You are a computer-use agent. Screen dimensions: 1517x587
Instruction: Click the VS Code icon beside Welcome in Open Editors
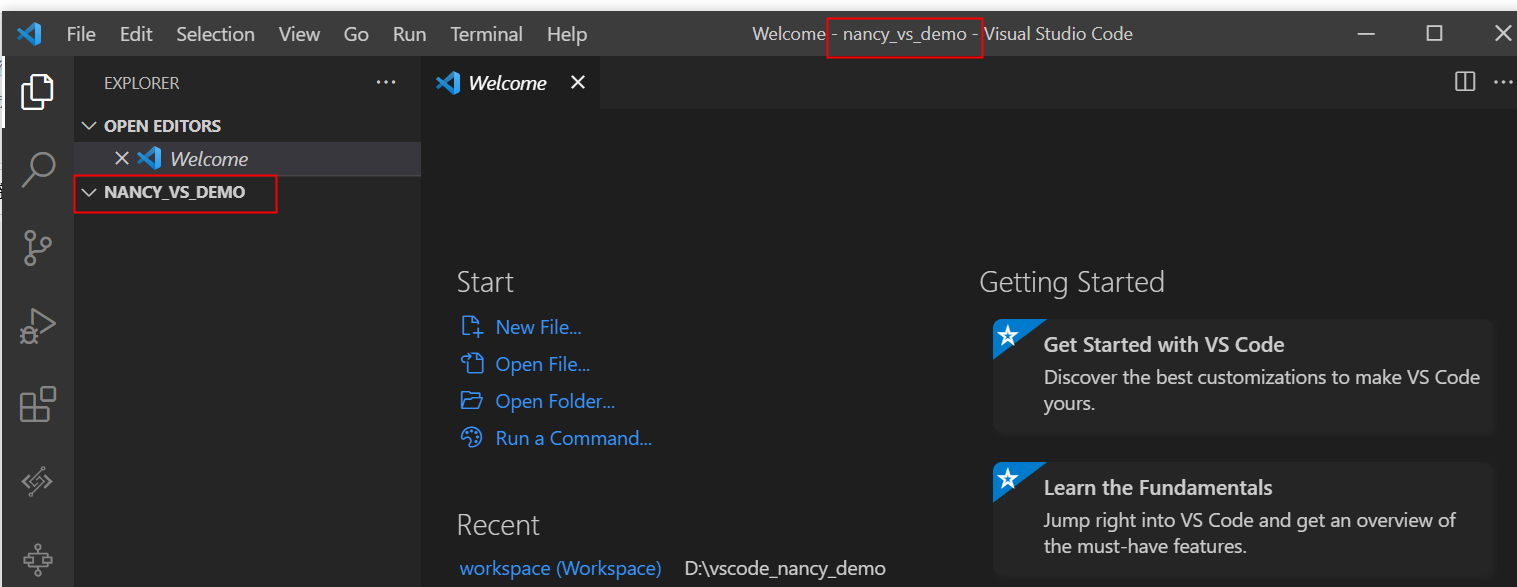[x=149, y=158]
